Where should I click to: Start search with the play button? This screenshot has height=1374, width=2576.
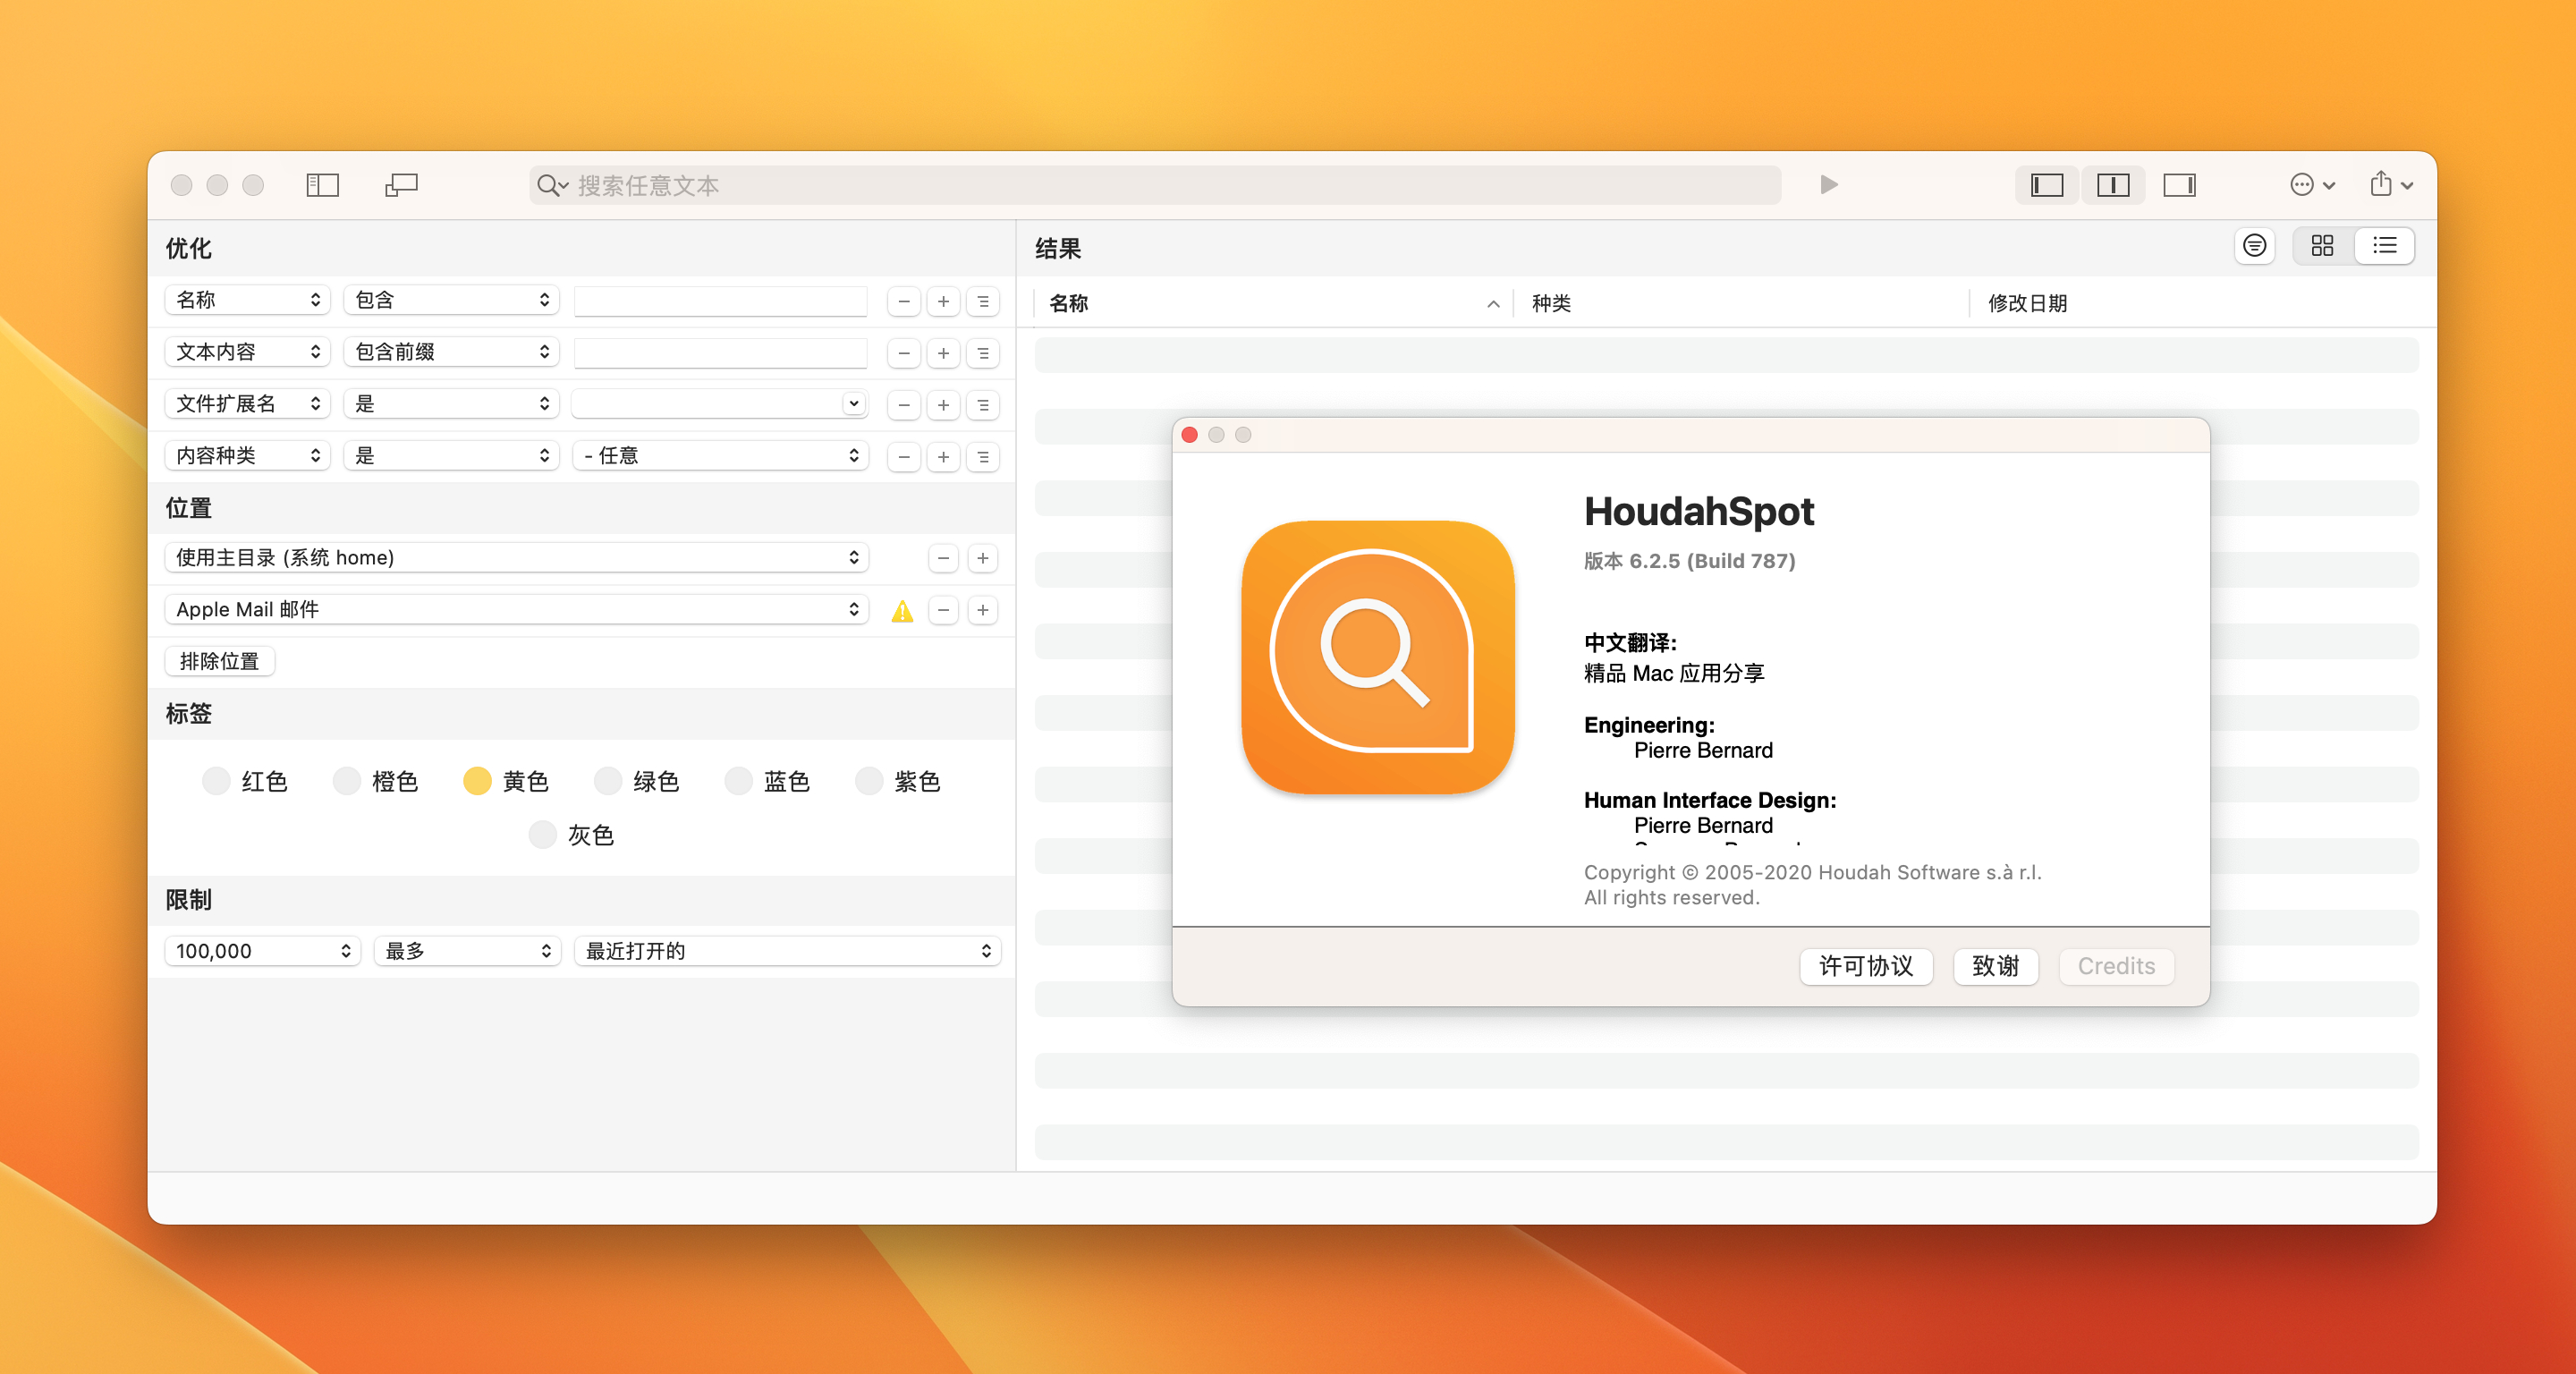point(1828,185)
